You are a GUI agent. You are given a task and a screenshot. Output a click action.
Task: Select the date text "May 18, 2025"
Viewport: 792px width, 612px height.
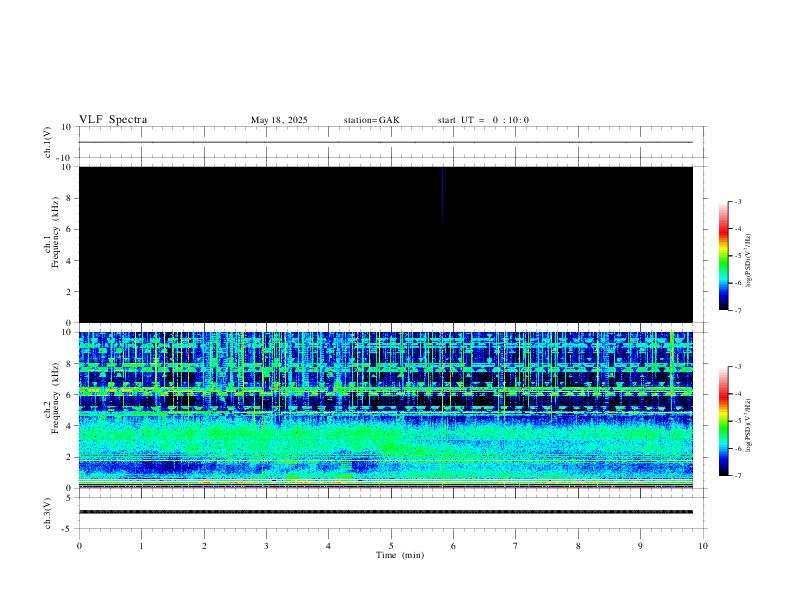point(279,120)
